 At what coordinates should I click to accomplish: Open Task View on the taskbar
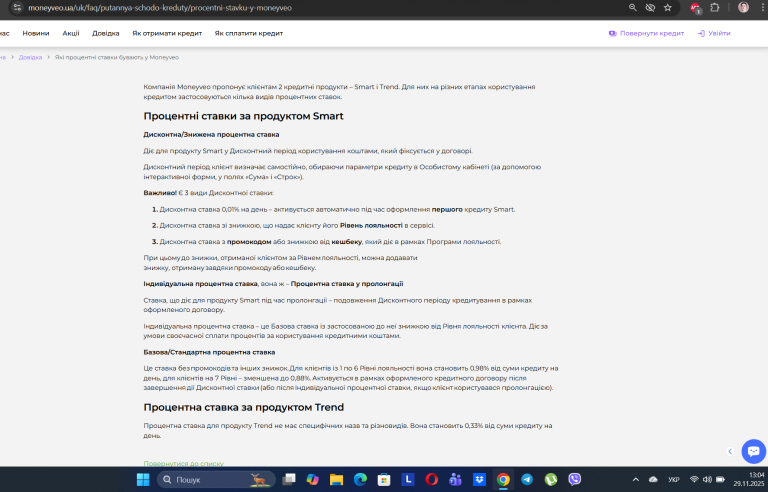pyautogui.click(x=289, y=479)
